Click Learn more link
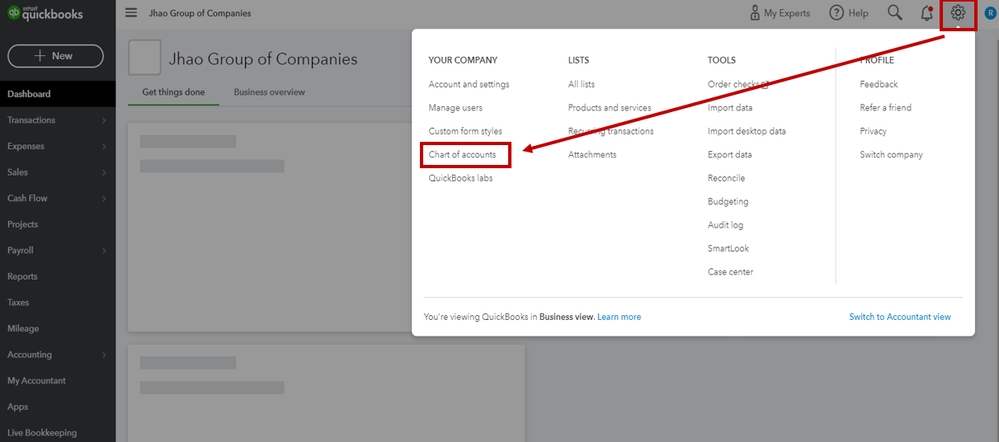This screenshot has height=442, width=999. click(619, 317)
